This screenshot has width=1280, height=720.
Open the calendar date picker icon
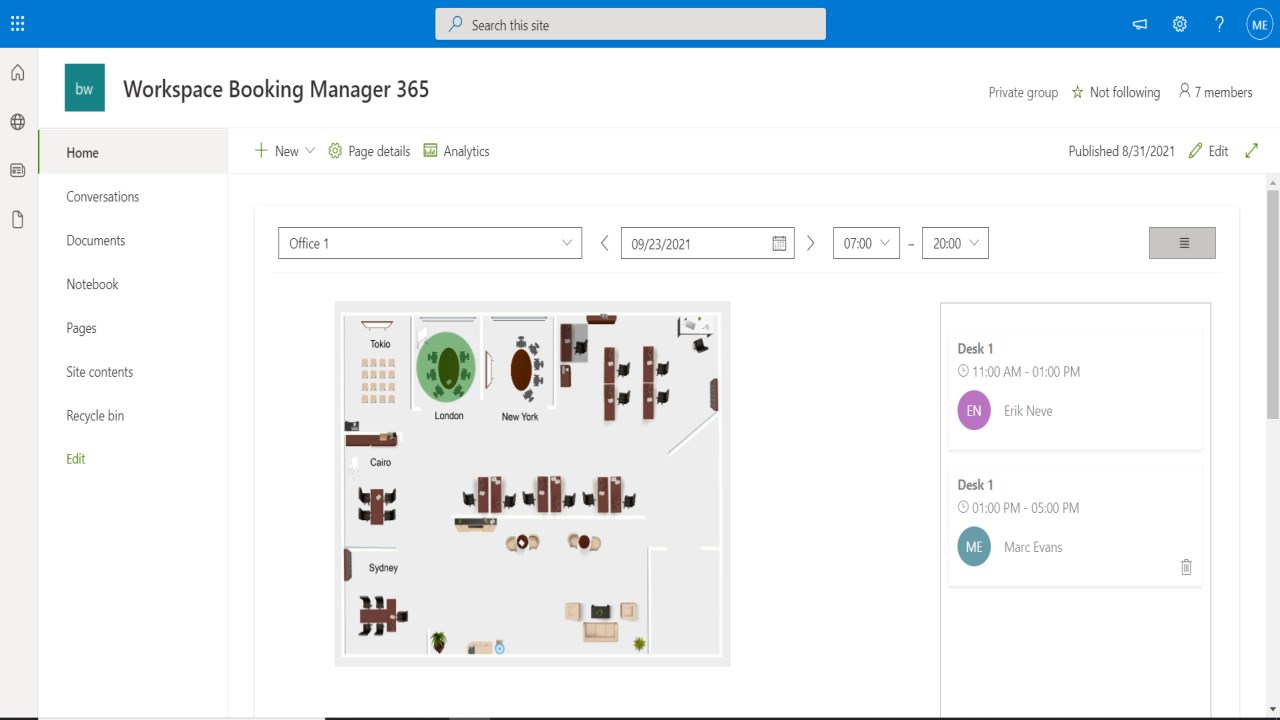[779, 243]
